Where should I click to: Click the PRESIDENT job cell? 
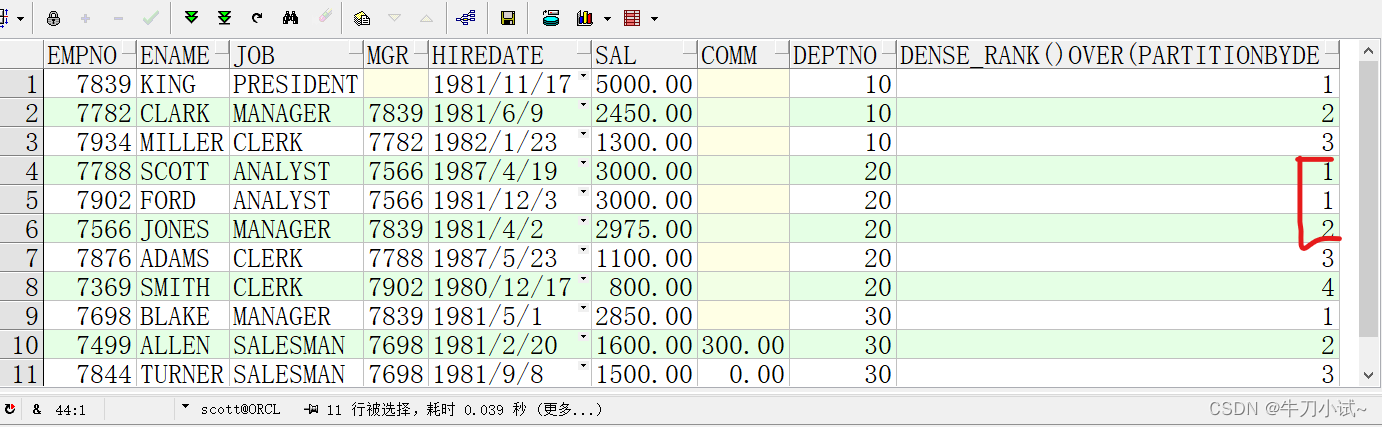[x=296, y=85]
